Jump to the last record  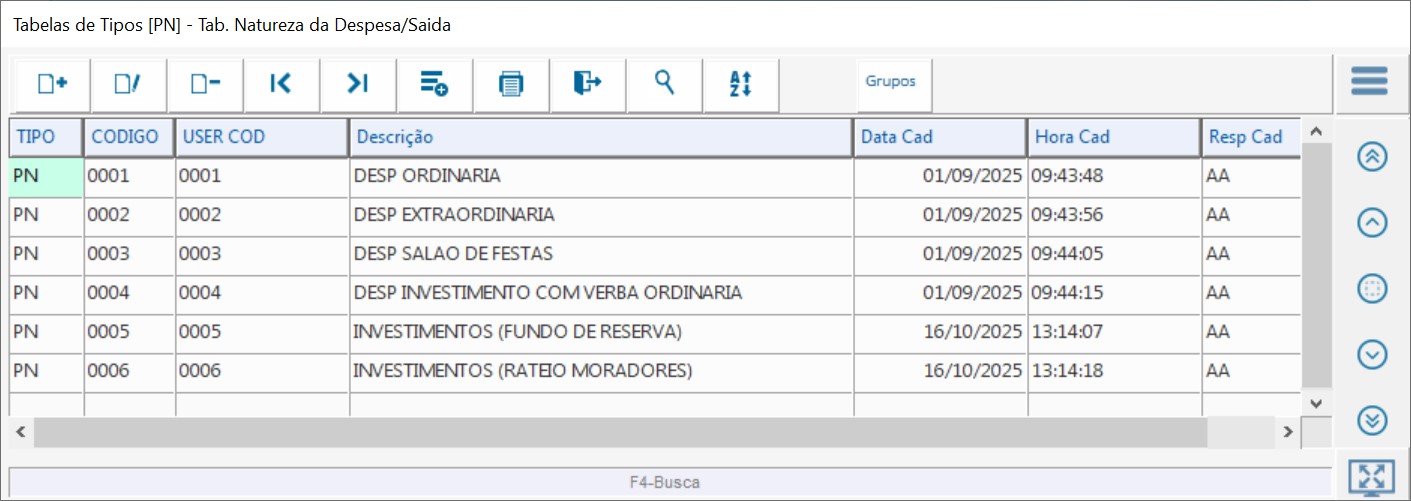(x=358, y=84)
